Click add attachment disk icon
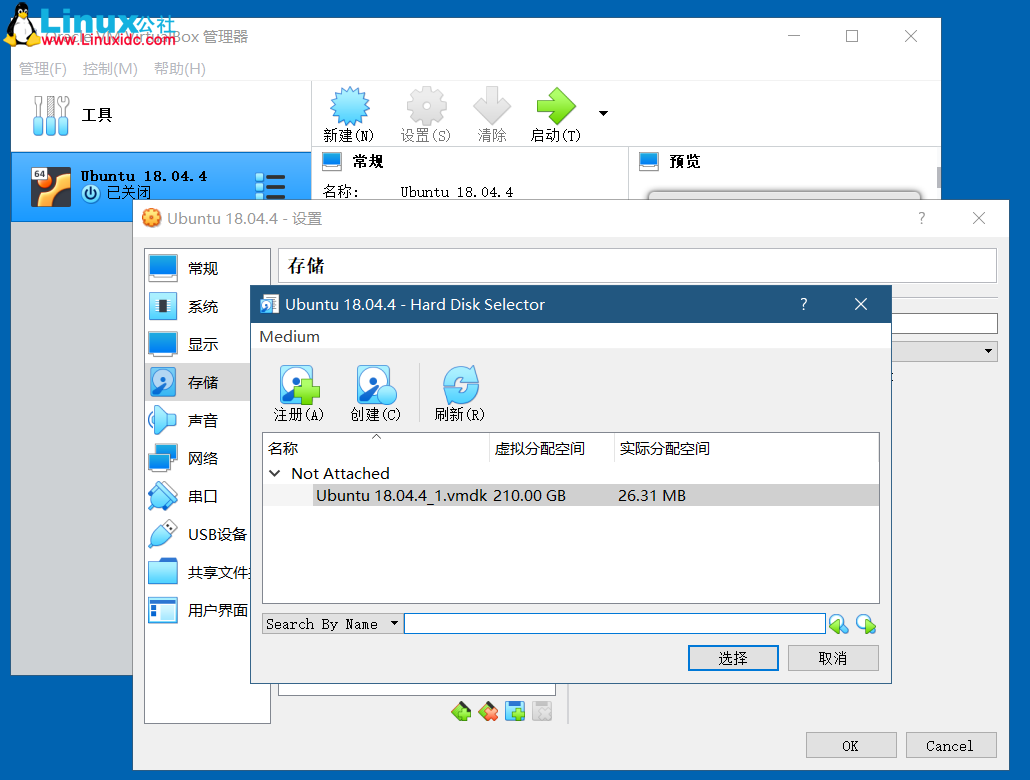Image resolution: width=1030 pixels, height=780 pixels. 515,711
